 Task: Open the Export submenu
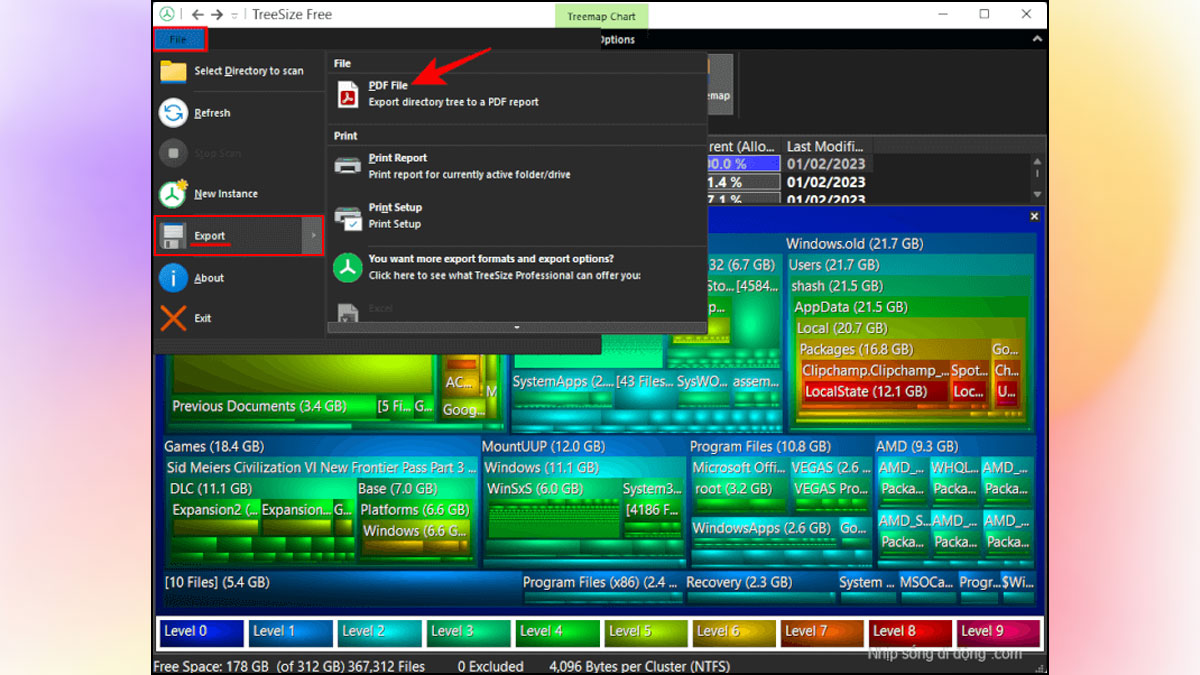point(238,236)
